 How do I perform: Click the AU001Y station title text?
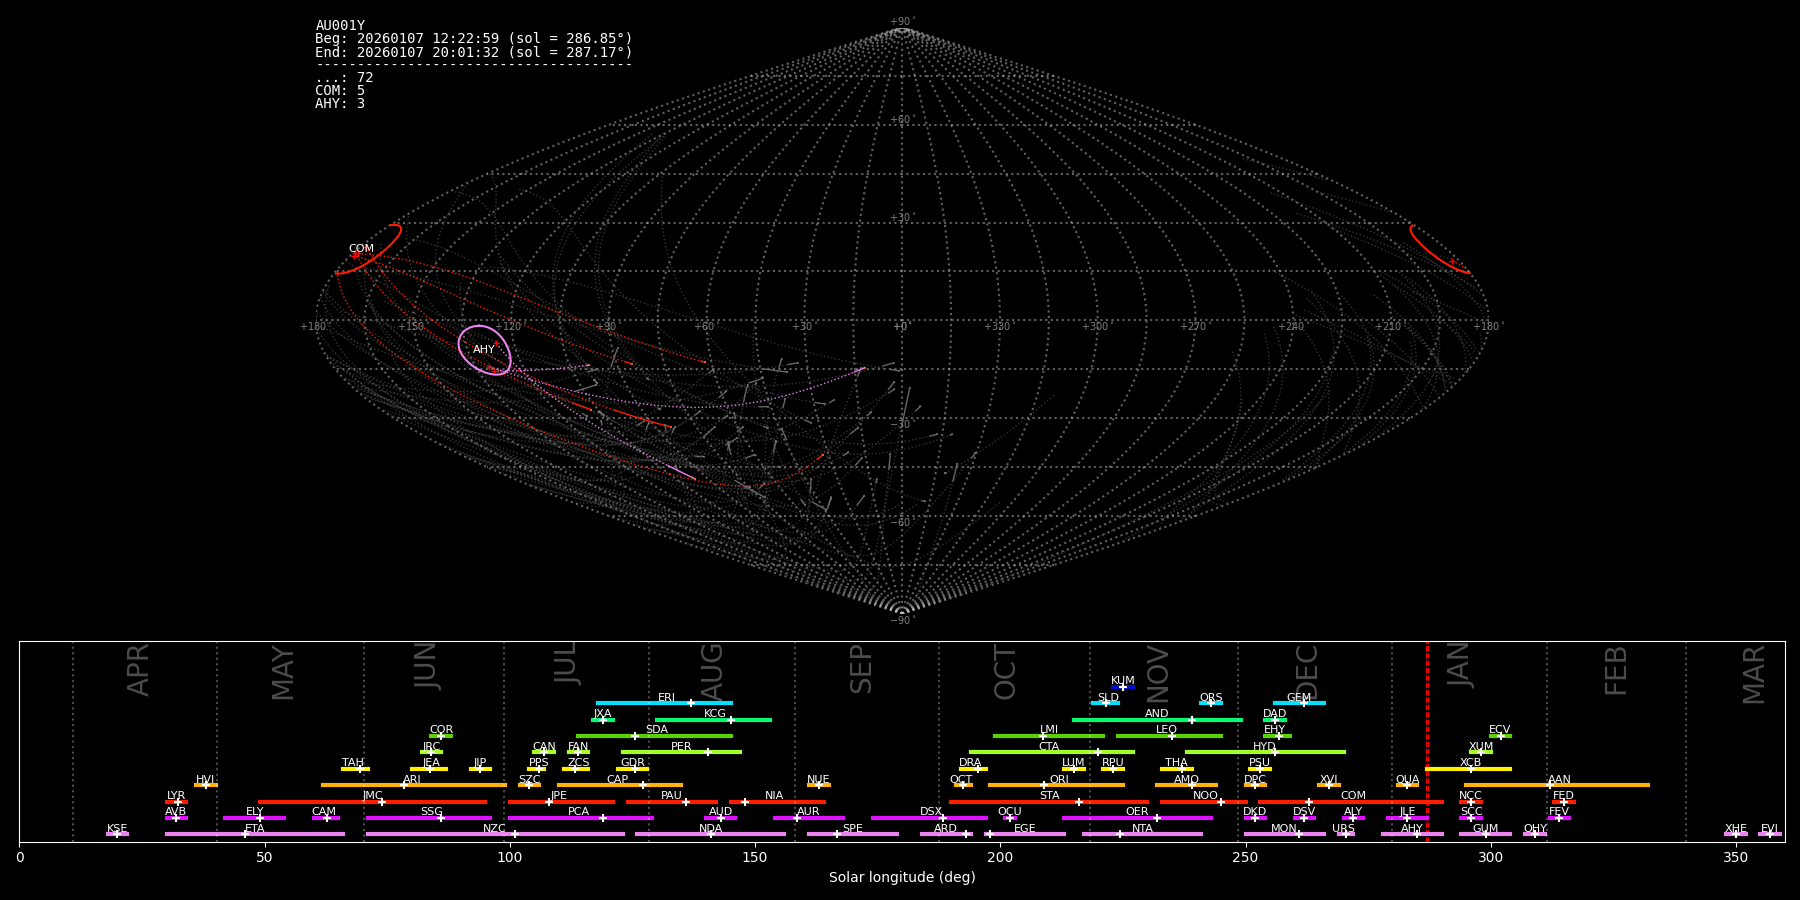click(340, 26)
